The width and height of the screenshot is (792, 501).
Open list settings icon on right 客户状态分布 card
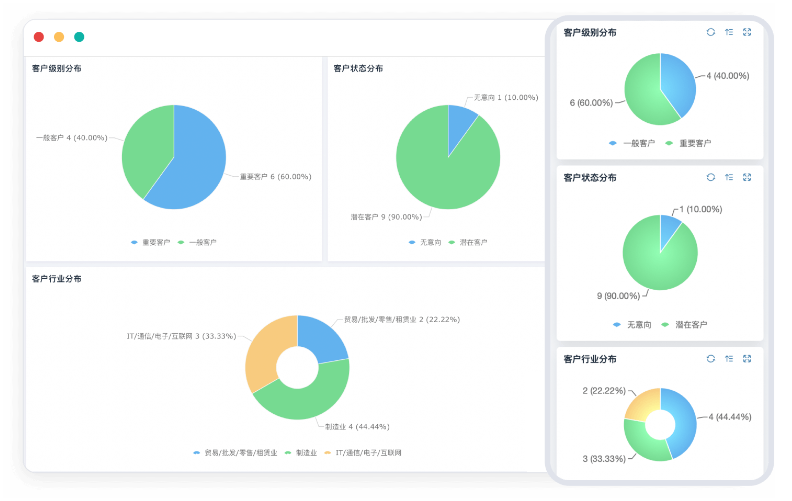[729, 177]
